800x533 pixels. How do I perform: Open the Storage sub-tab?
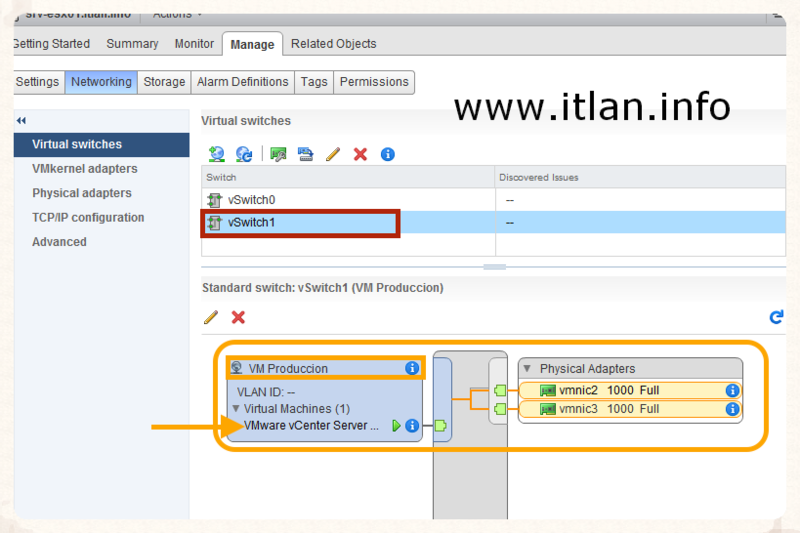(x=164, y=82)
